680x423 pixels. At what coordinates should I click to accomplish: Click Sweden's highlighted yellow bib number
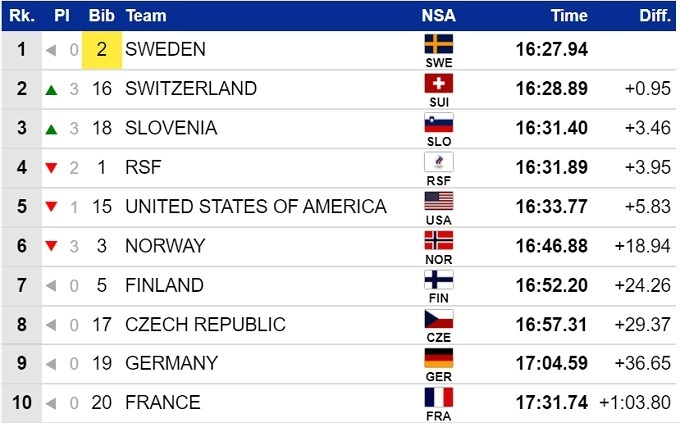102,50
